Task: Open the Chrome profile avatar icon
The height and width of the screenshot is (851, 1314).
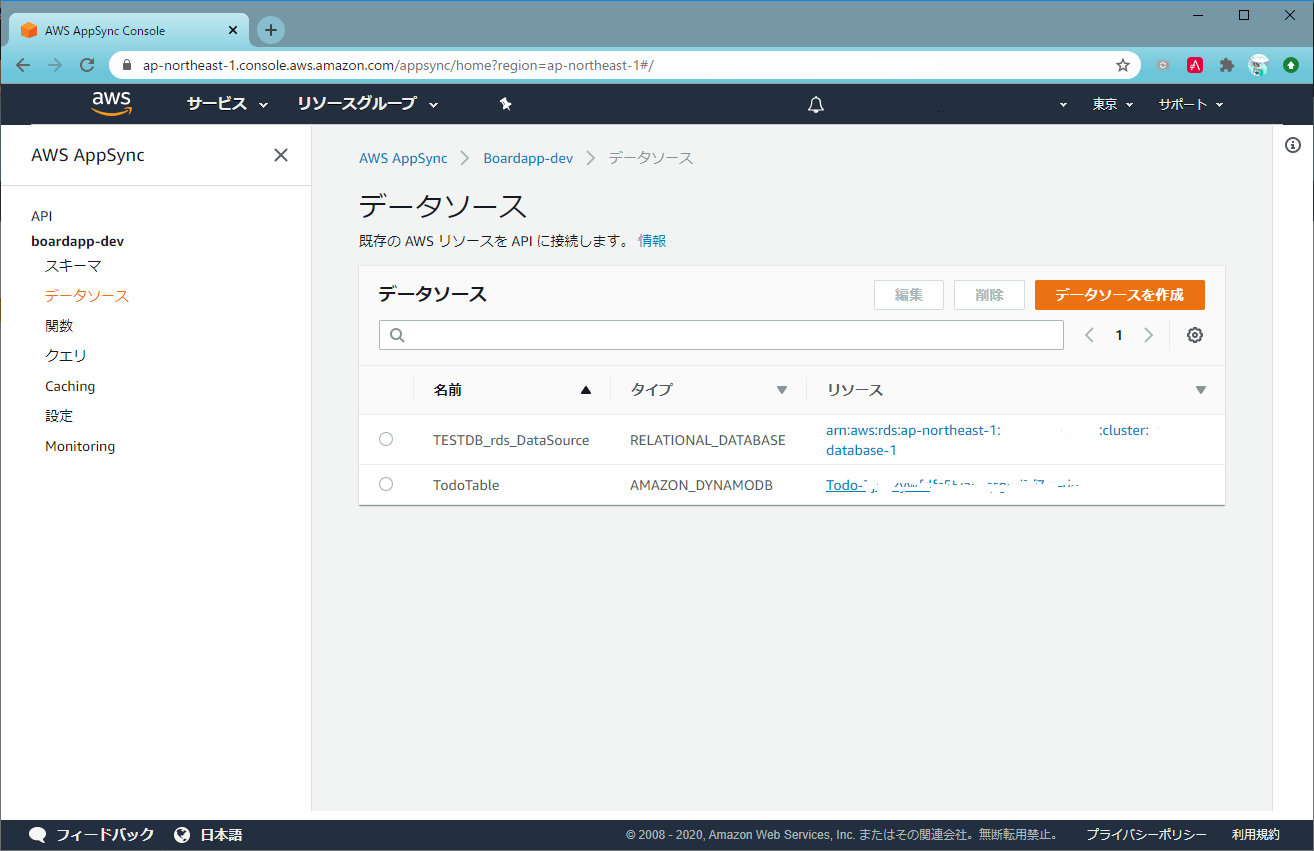Action: 1259,65
